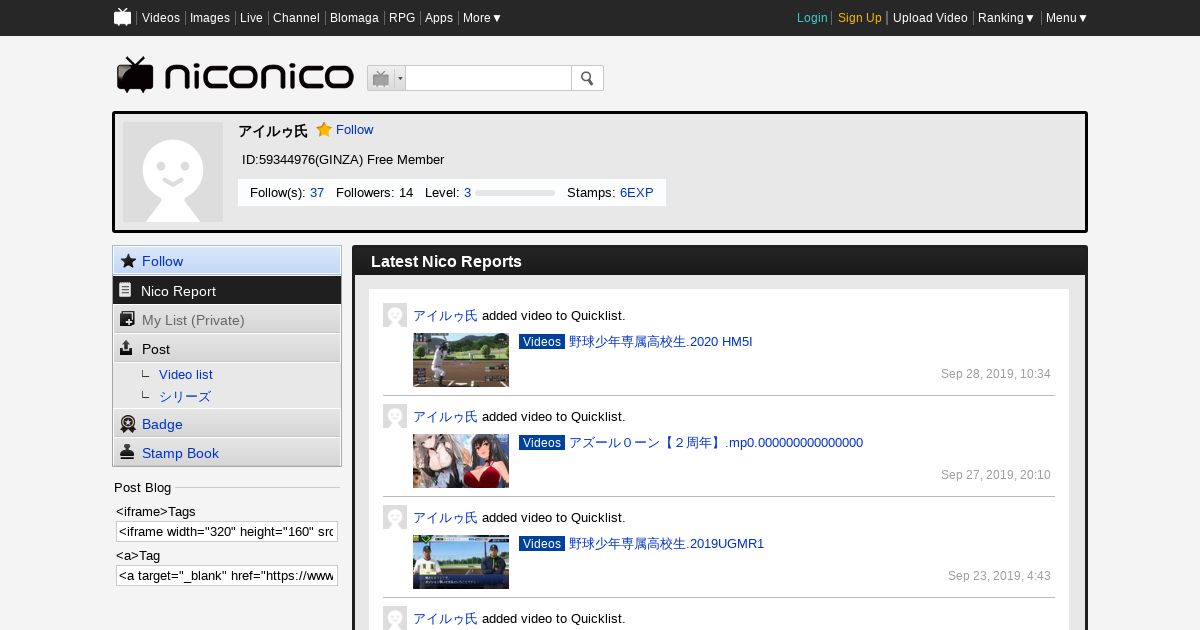1200x630 pixels.
Task: Open Blomaga in the top navigation
Action: pyautogui.click(x=354, y=18)
